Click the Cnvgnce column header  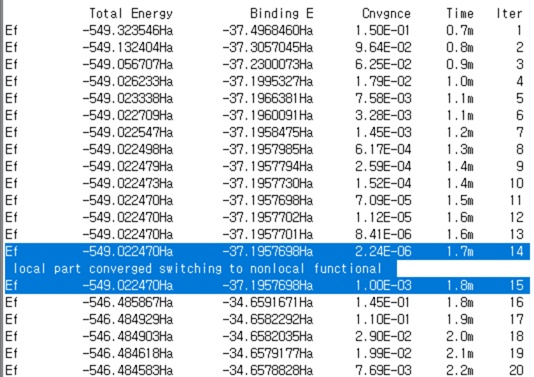[x=387, y=14]
